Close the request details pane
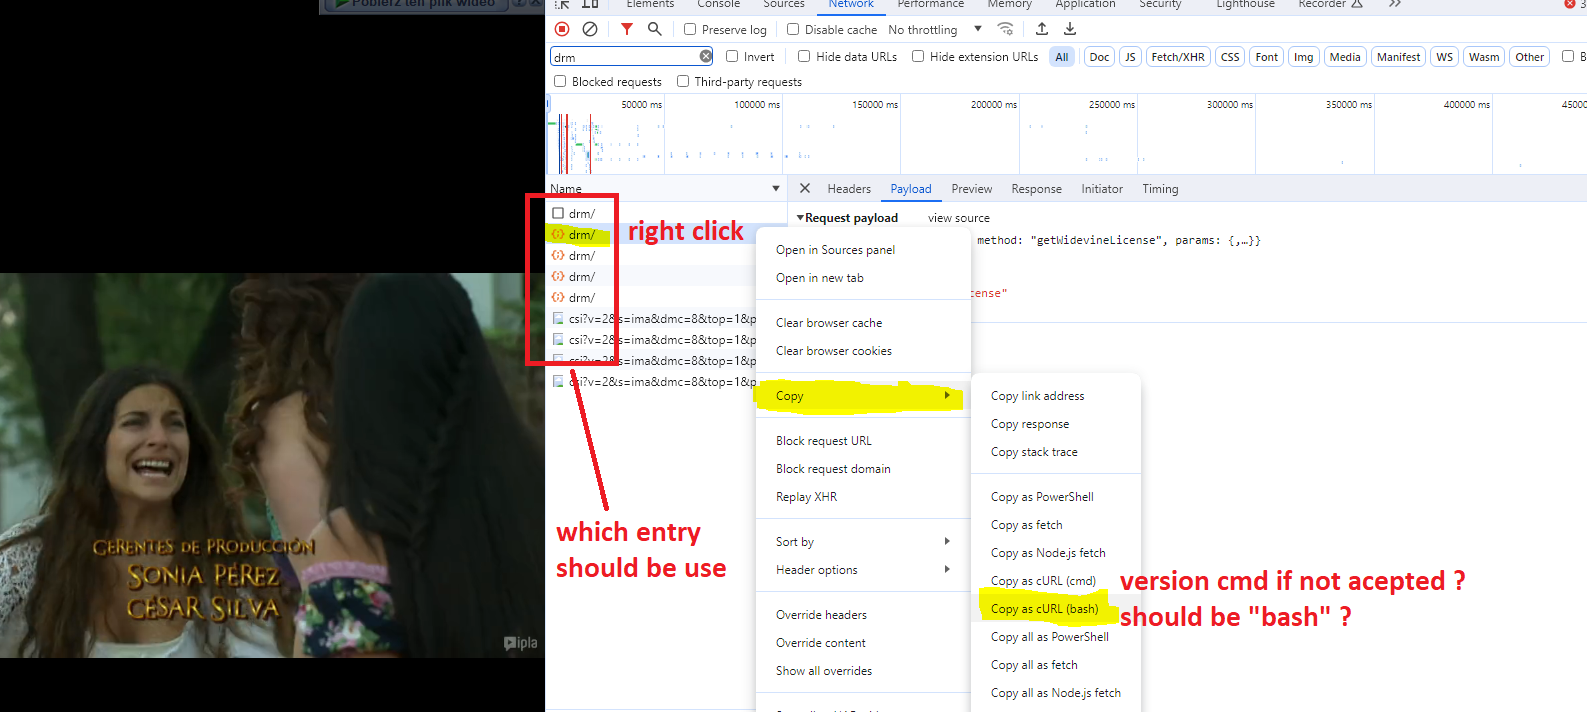Screen dimensions: 1587x712 coord(805,188)
